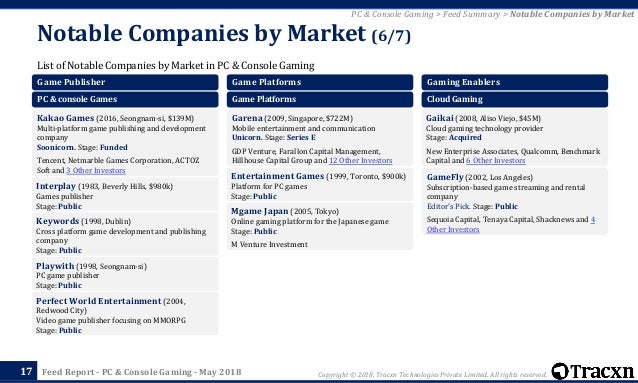Click the Gaikai company name

click(439, 118)
